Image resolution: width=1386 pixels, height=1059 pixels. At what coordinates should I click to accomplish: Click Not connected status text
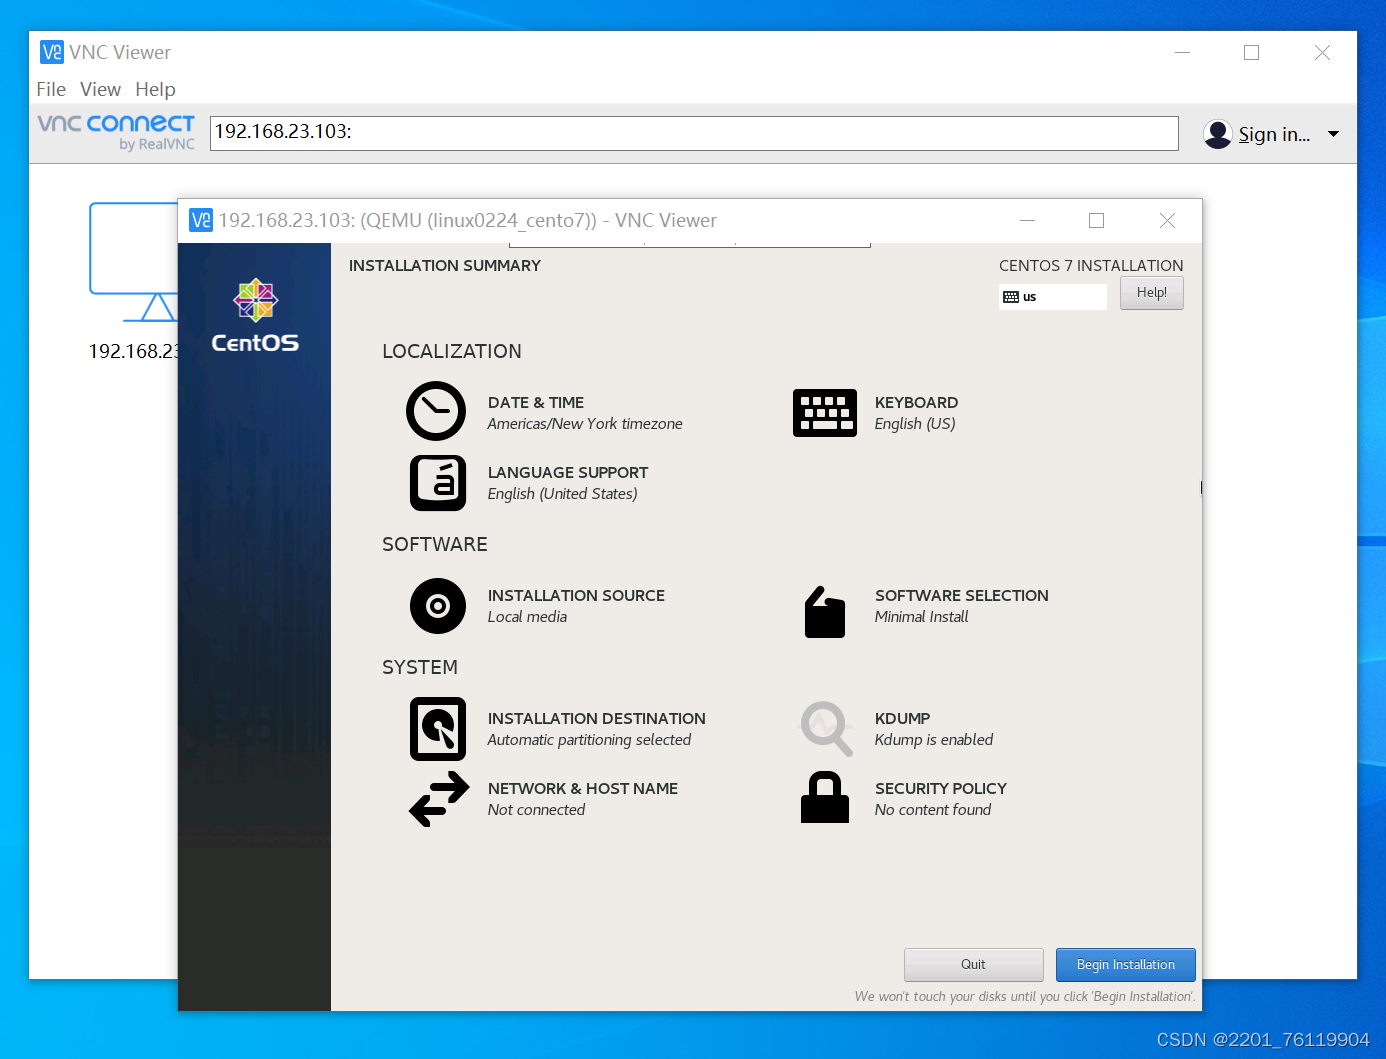click(x=536, y=810)
